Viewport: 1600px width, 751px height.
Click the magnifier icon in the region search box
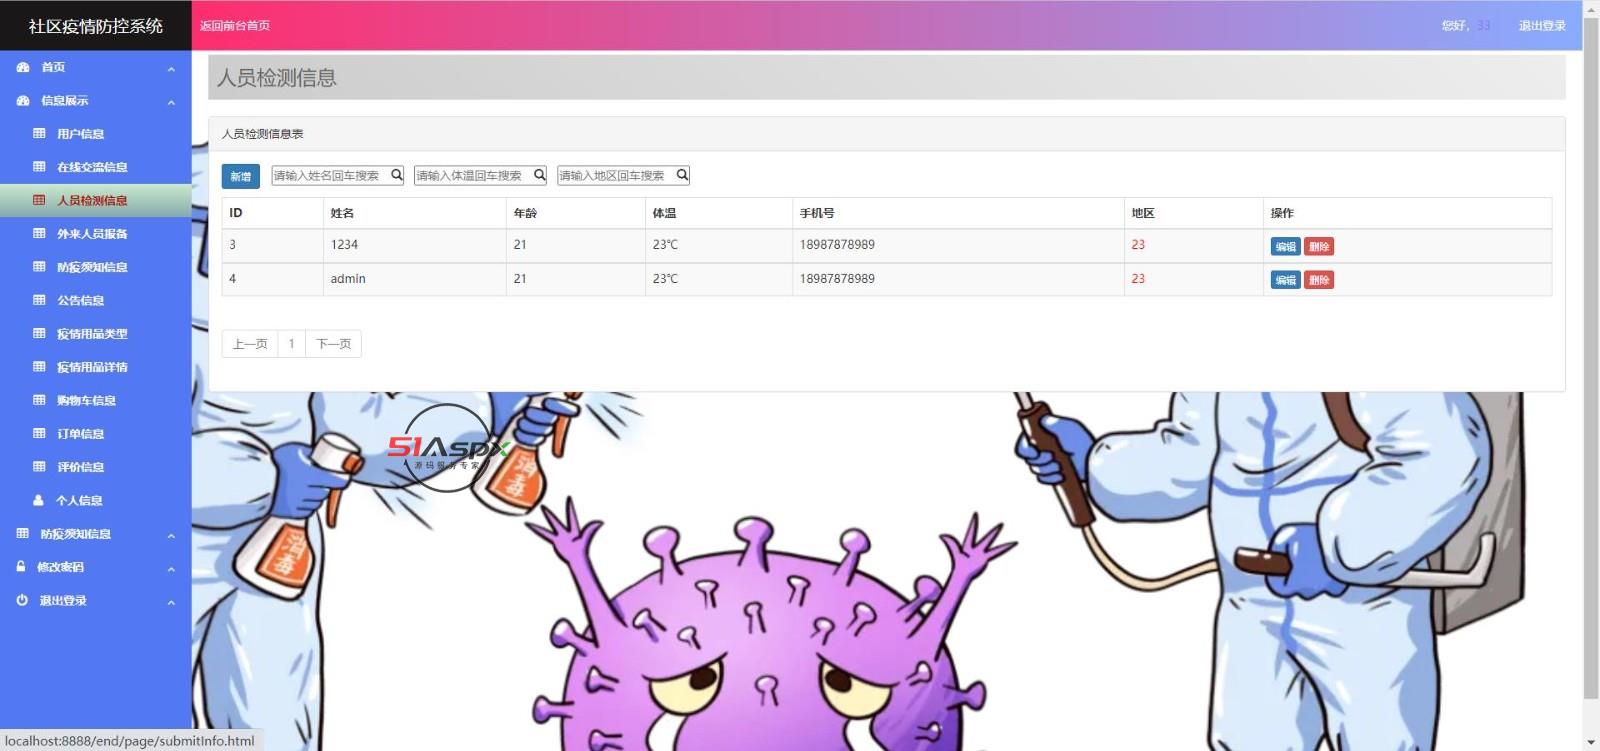coord(682,175)
